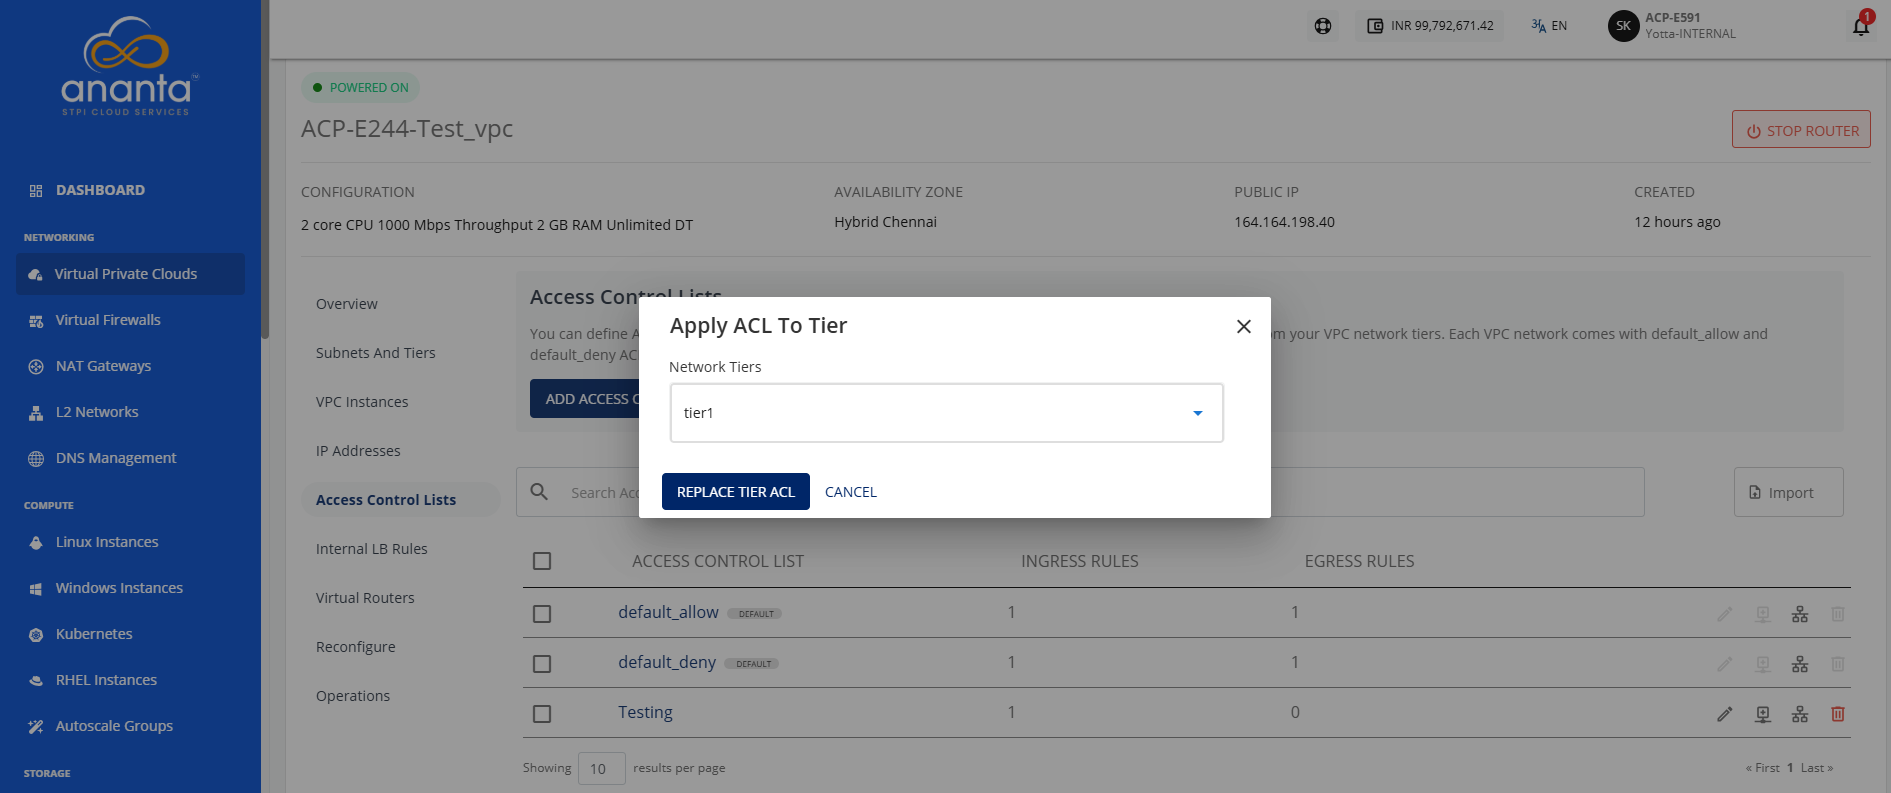
Task: Apply Testing ACL to tier via network icon
Action: click(x=1800, y=714)
